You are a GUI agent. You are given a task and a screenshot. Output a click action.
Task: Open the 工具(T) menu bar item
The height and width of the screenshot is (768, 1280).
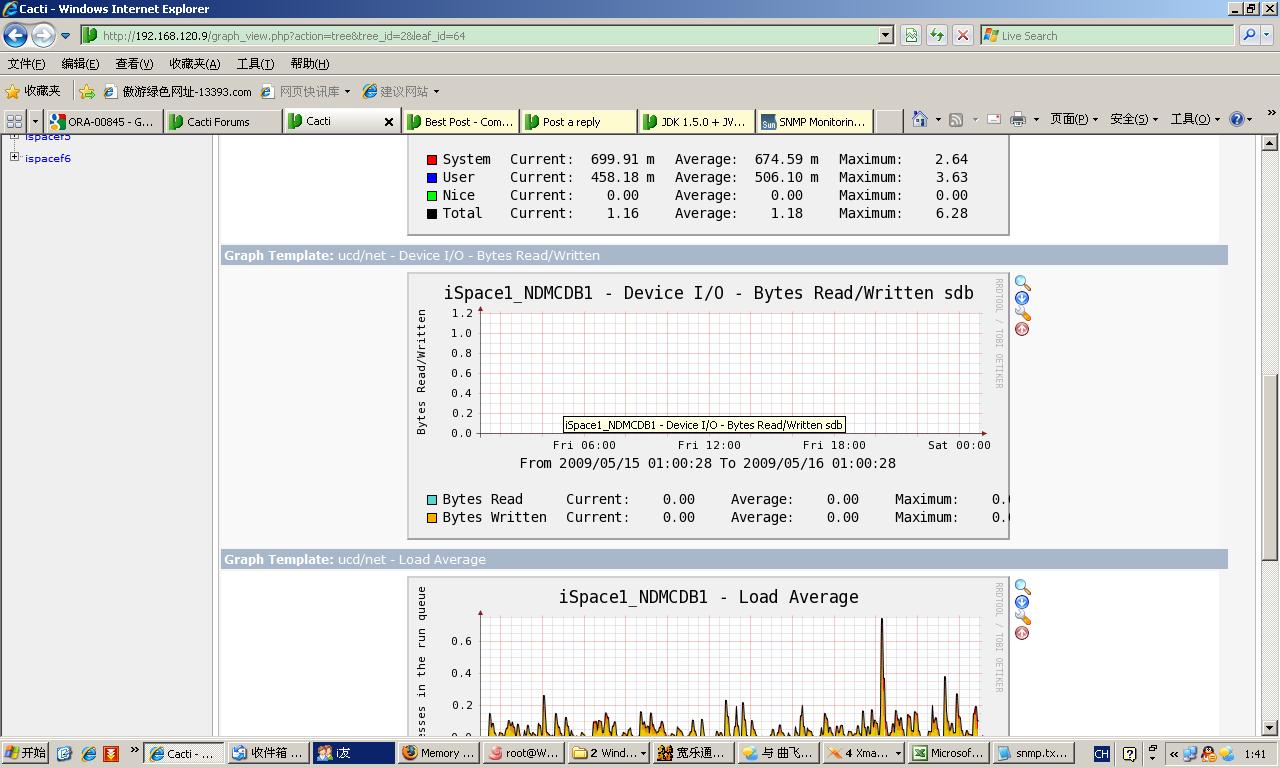[x=255, y=63]
